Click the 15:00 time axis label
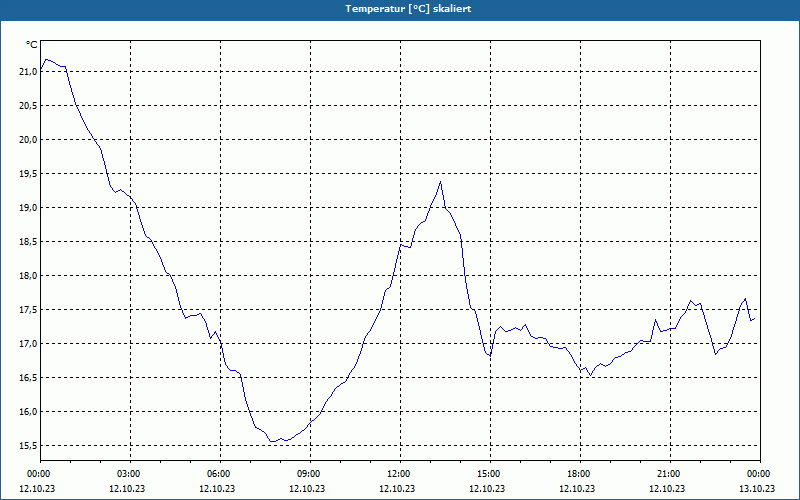 pyautogui.click(x=490, y=474)
